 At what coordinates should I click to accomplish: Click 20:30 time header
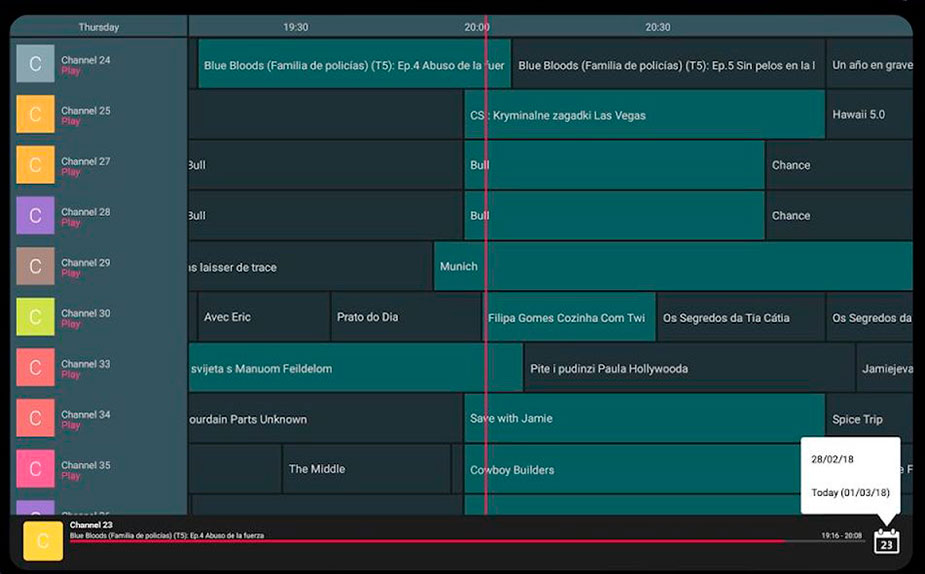coord(658,27)
